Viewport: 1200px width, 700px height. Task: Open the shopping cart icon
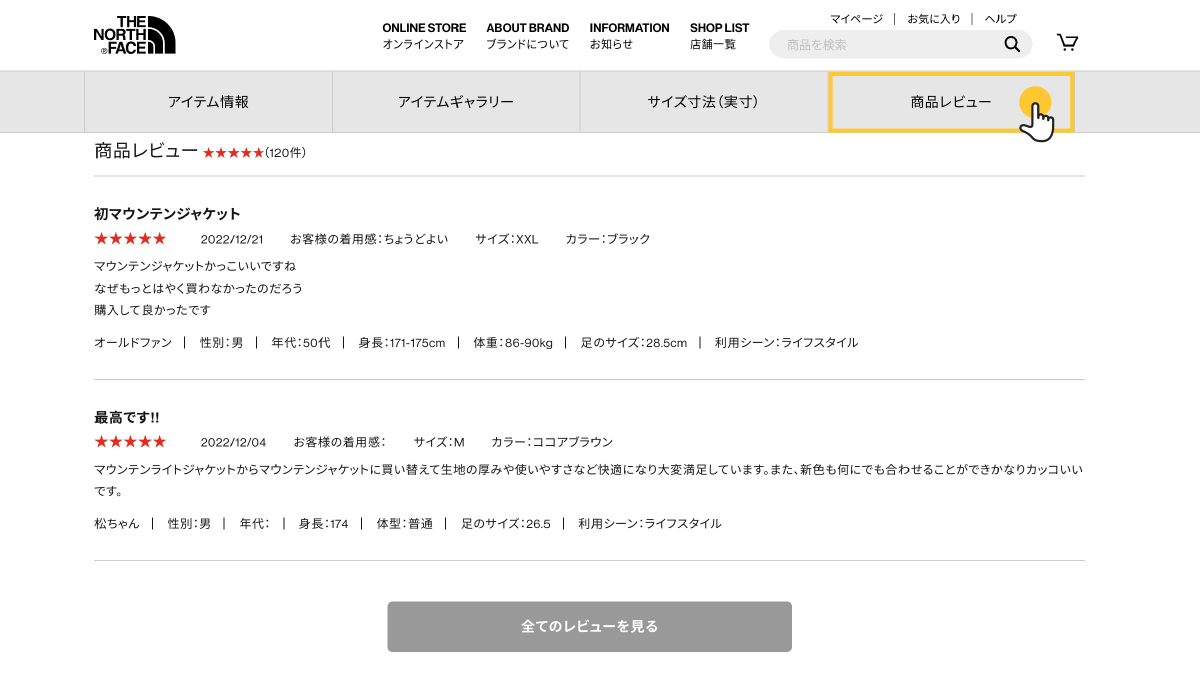pyautogui.click(x=1067, y=42)
